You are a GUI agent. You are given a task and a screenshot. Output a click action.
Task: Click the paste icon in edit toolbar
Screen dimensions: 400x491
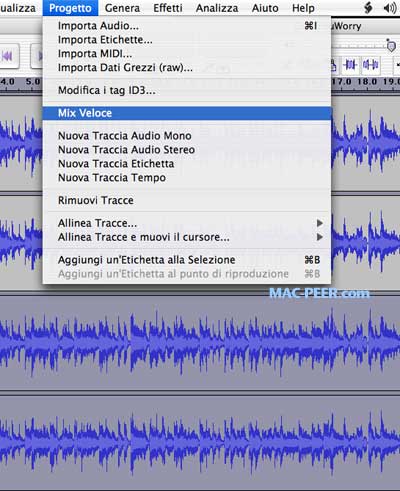click(334, 65)
